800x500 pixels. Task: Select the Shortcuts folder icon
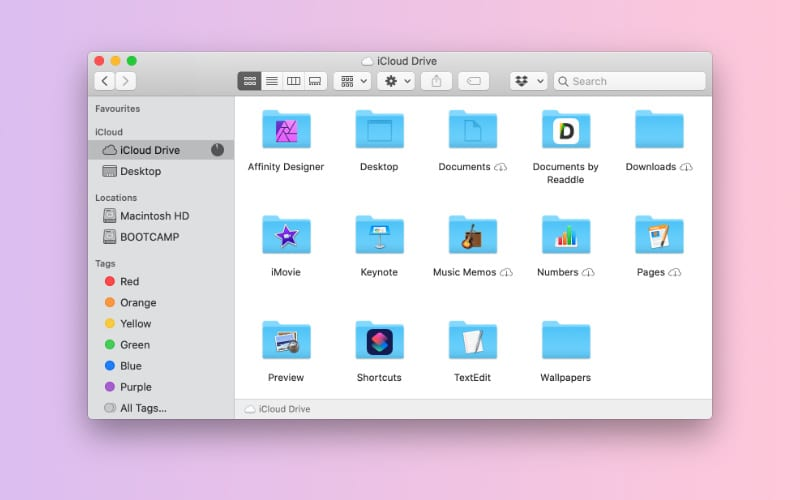click(379, 341)
